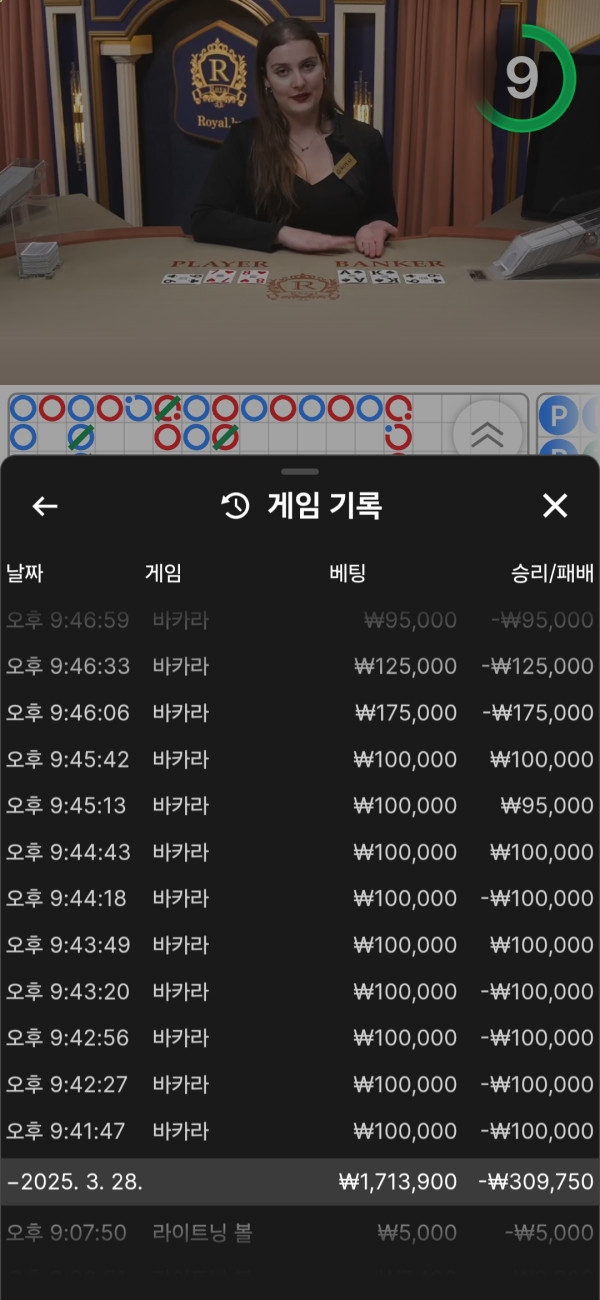Image resolution: width=600 pixels, height=1300 pixels.
Task: Click the 승리/패배 column header
Action: (x=552, y=573)
